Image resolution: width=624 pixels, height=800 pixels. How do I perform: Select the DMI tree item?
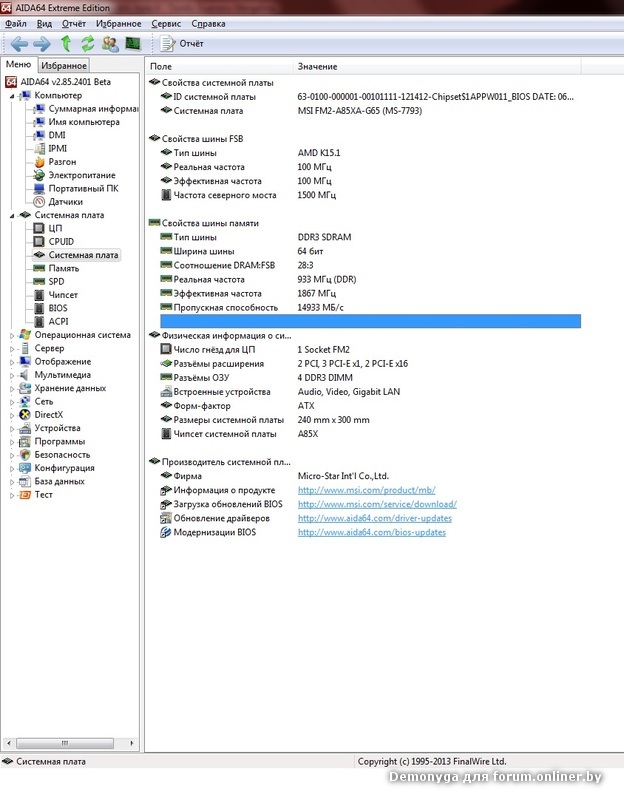(57, 135)
